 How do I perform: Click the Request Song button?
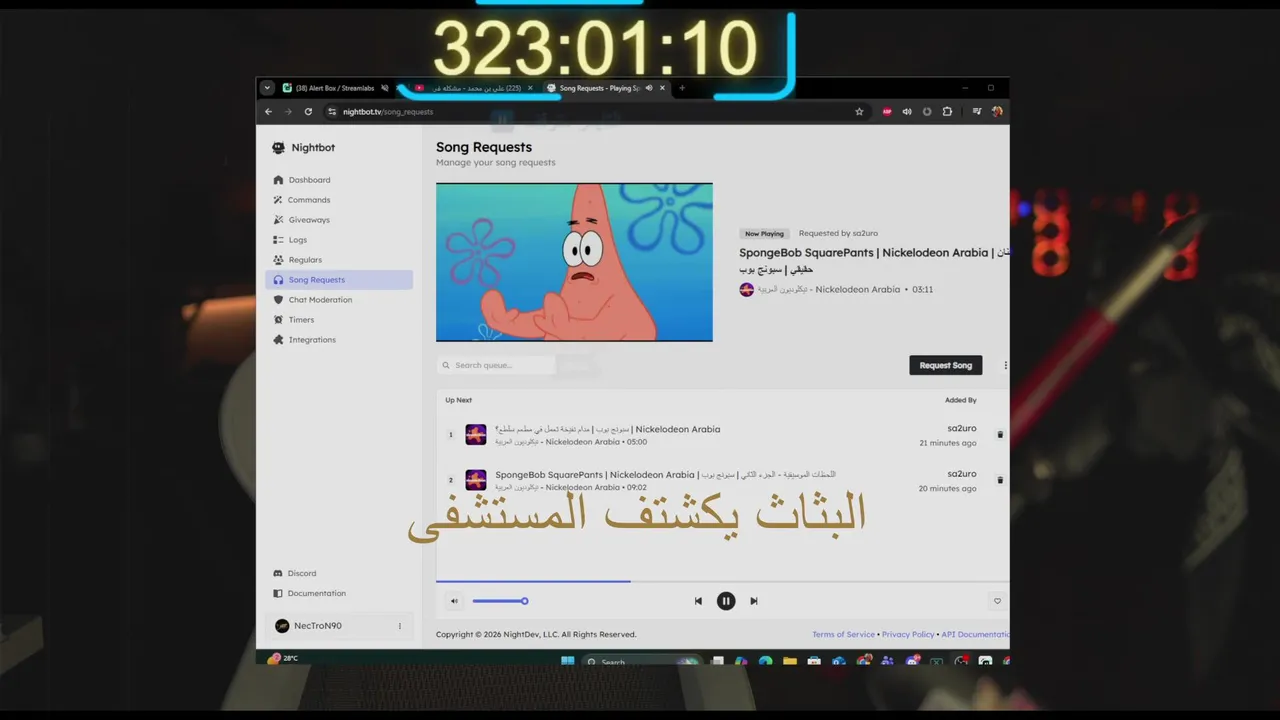pos(945,365)
